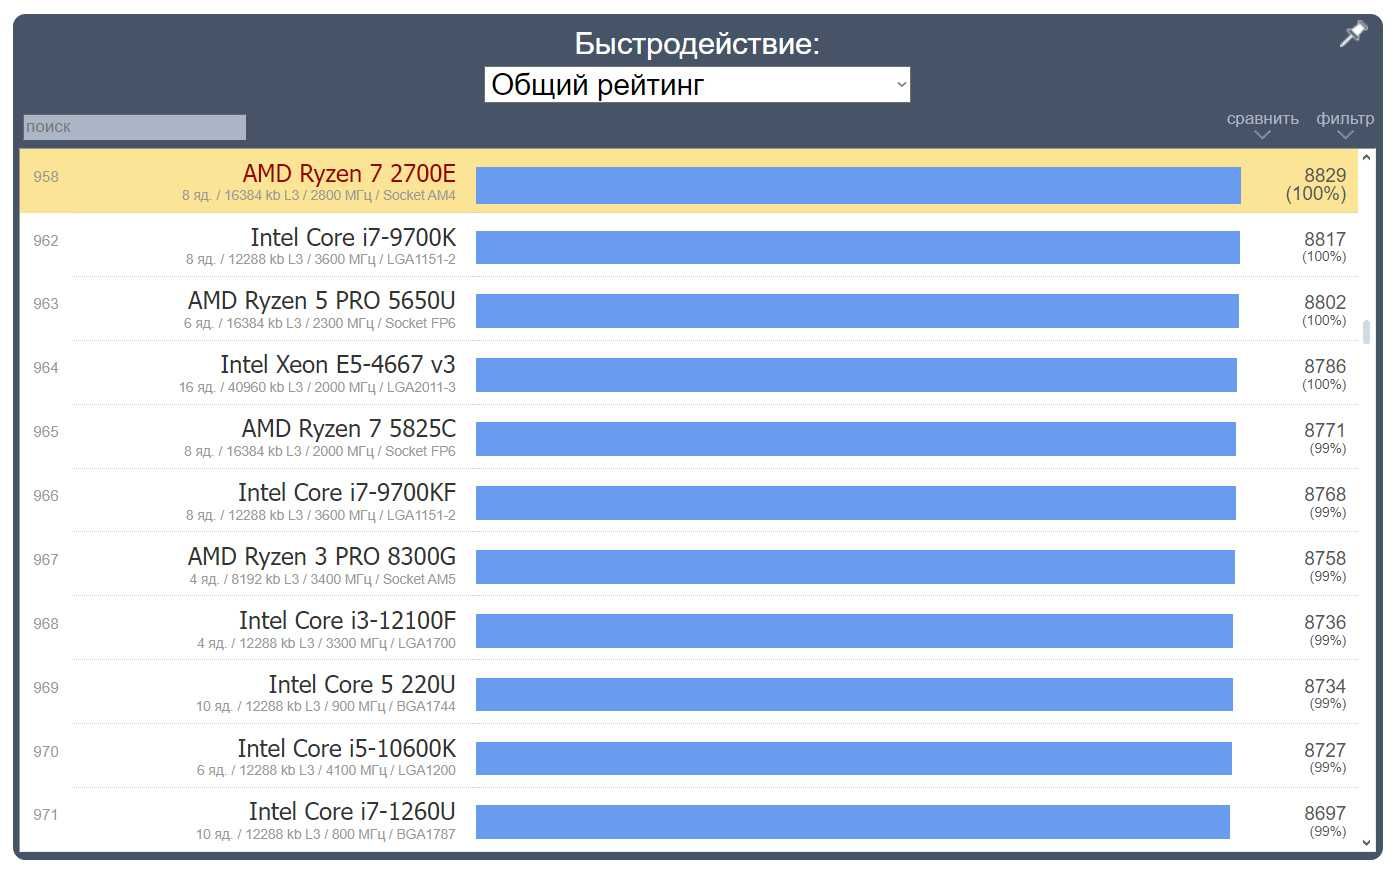
Task: Open AMD Ryzen 7 2700E entry
Action: (x=349, y=174)
